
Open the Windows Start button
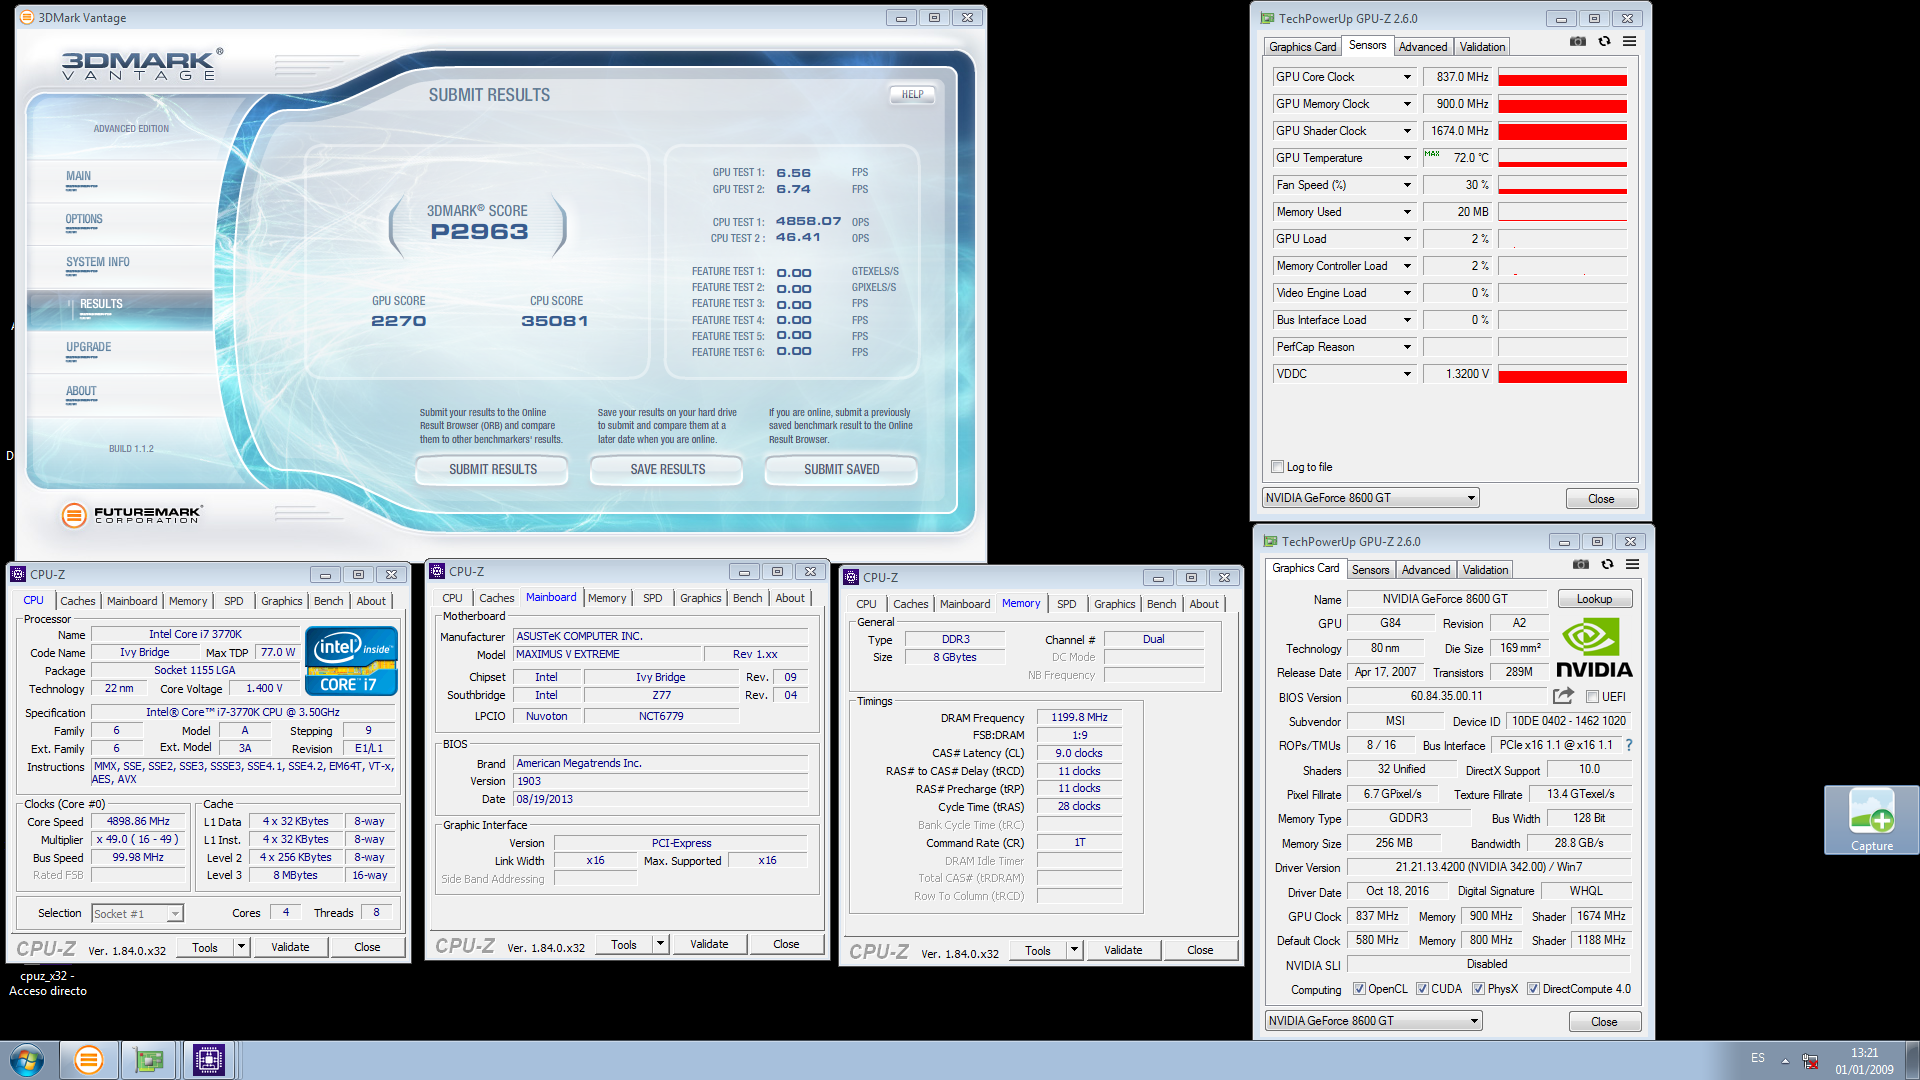tap(27, 1060)
